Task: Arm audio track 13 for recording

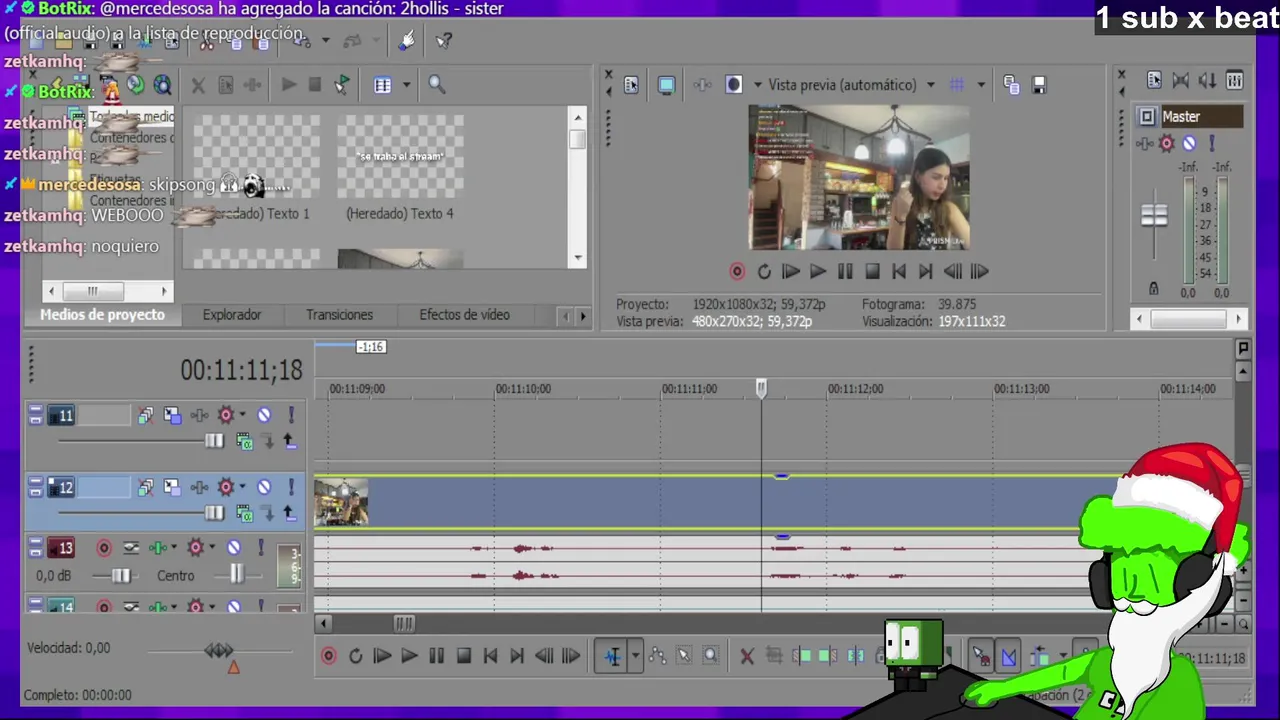Action: click(x=103, y=548)
